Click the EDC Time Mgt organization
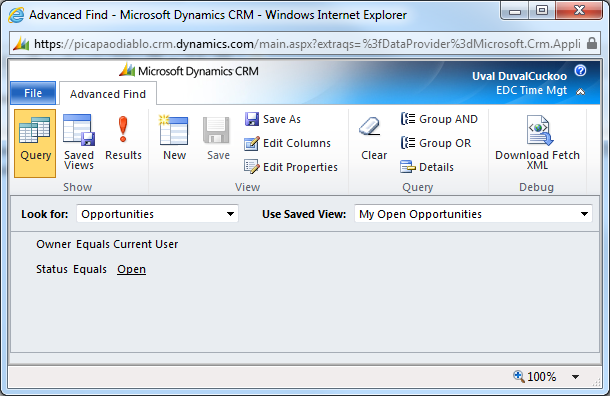This screenshot has height=396, width=610. pos(531,90)
